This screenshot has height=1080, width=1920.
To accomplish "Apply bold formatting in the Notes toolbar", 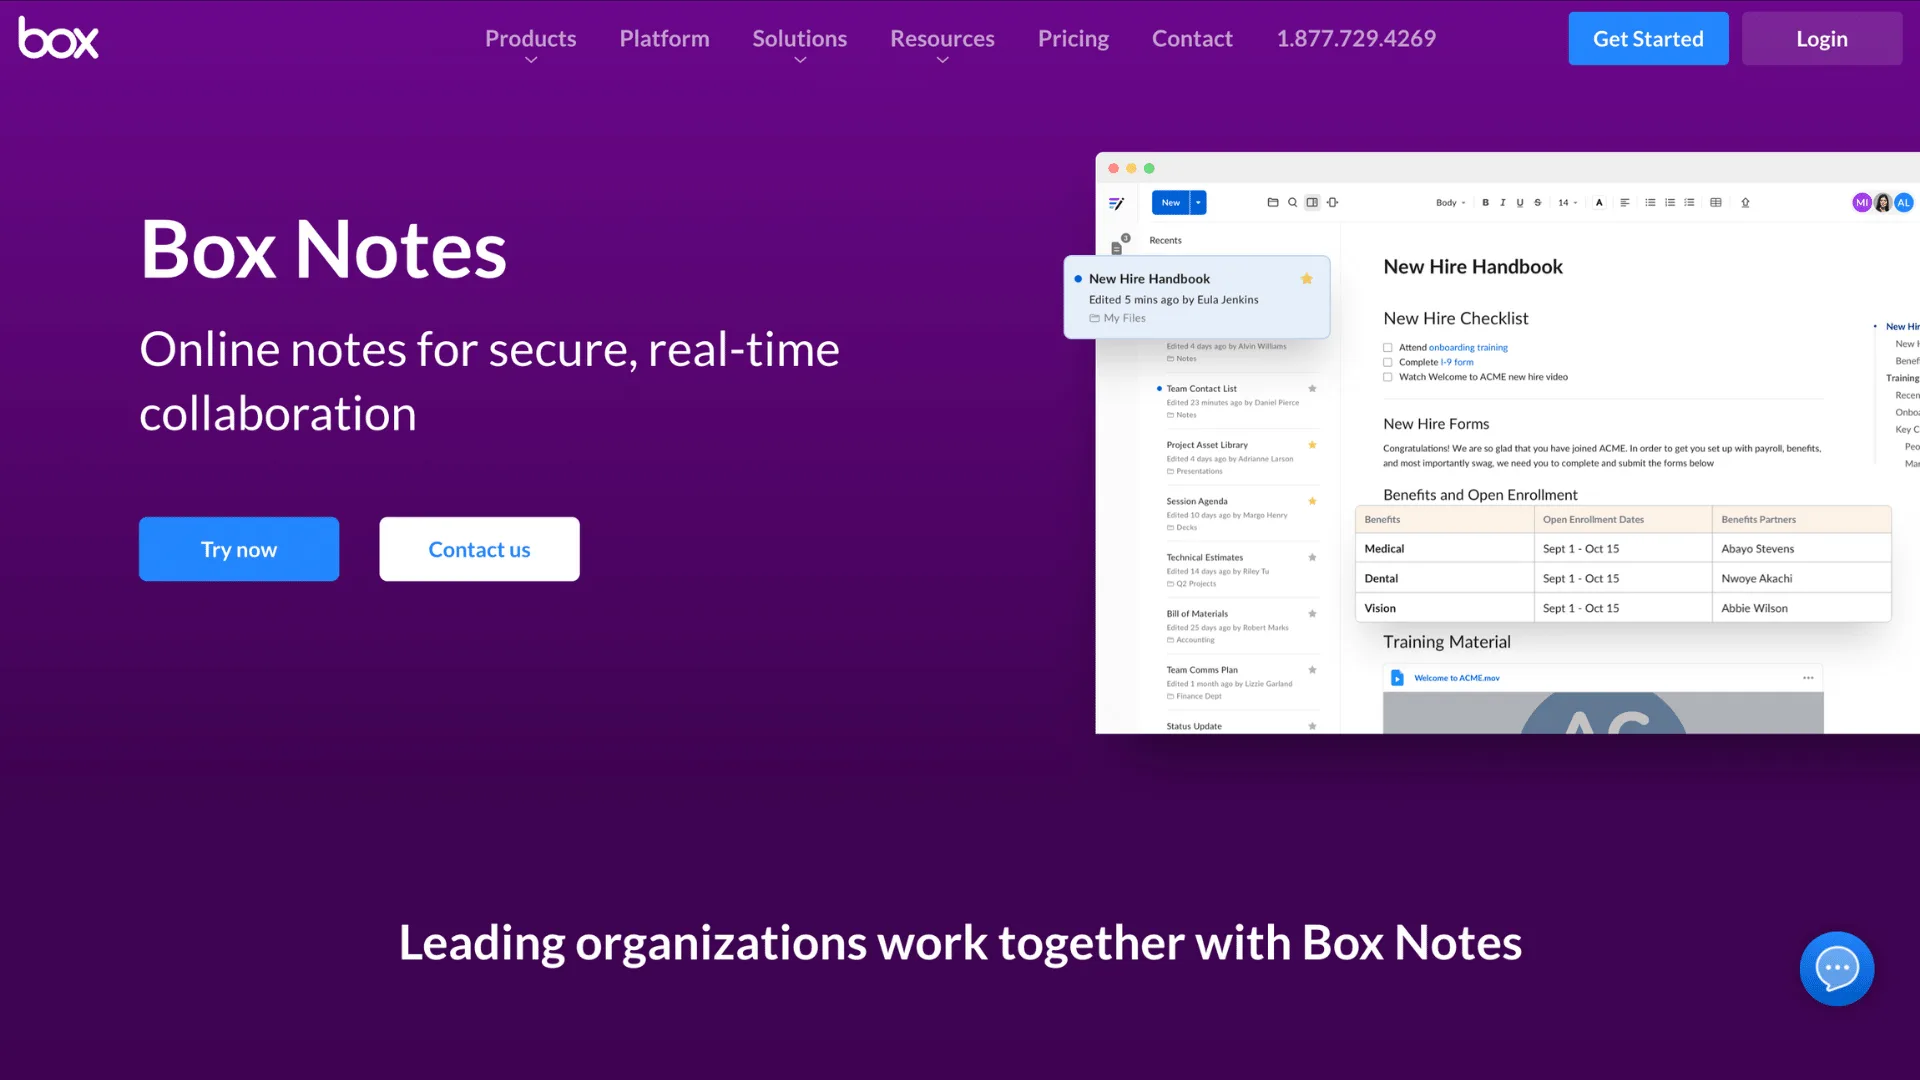I will 1486,202.
